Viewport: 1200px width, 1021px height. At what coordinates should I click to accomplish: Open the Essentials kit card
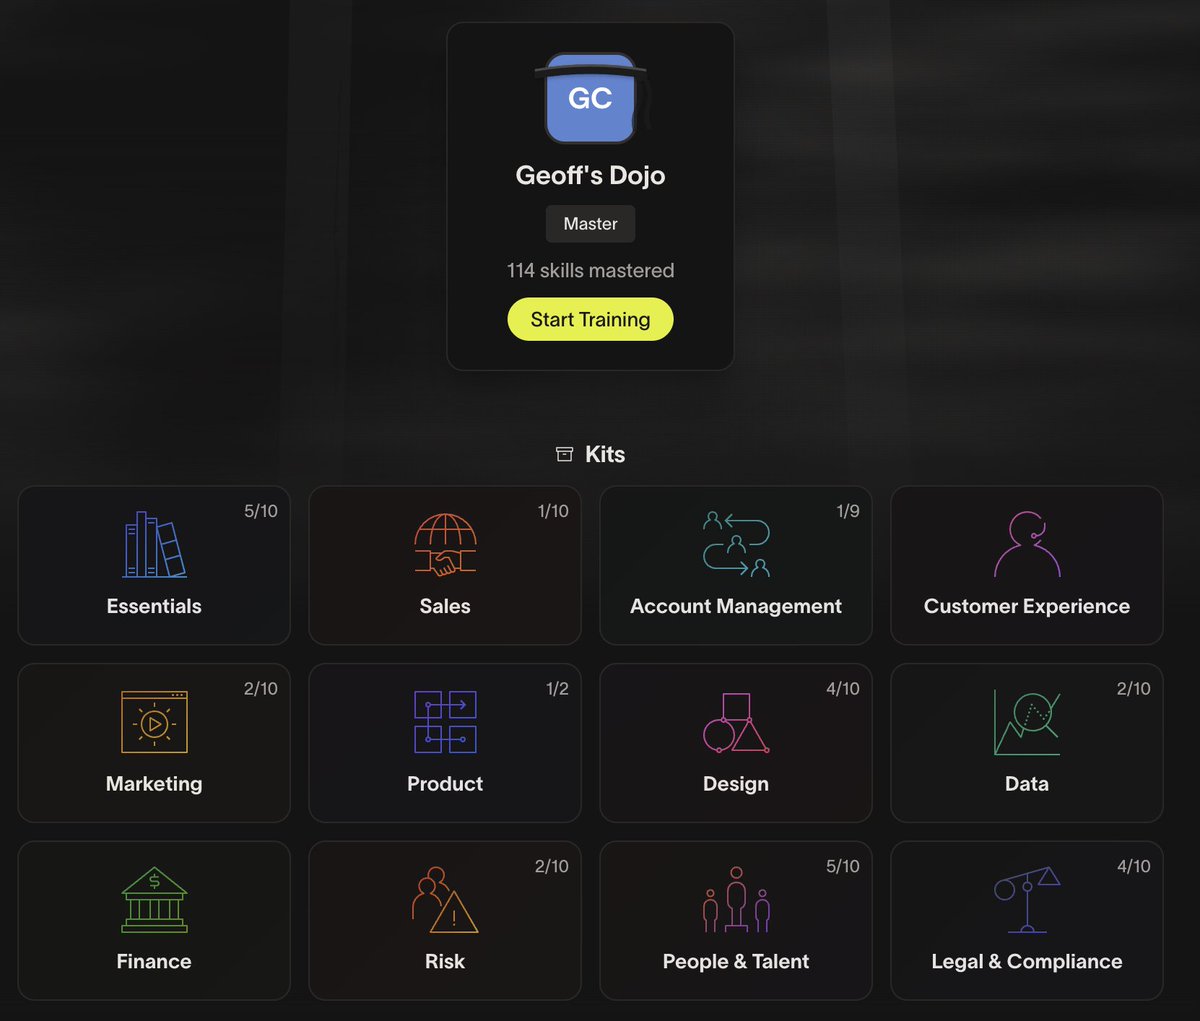(154, 565)
